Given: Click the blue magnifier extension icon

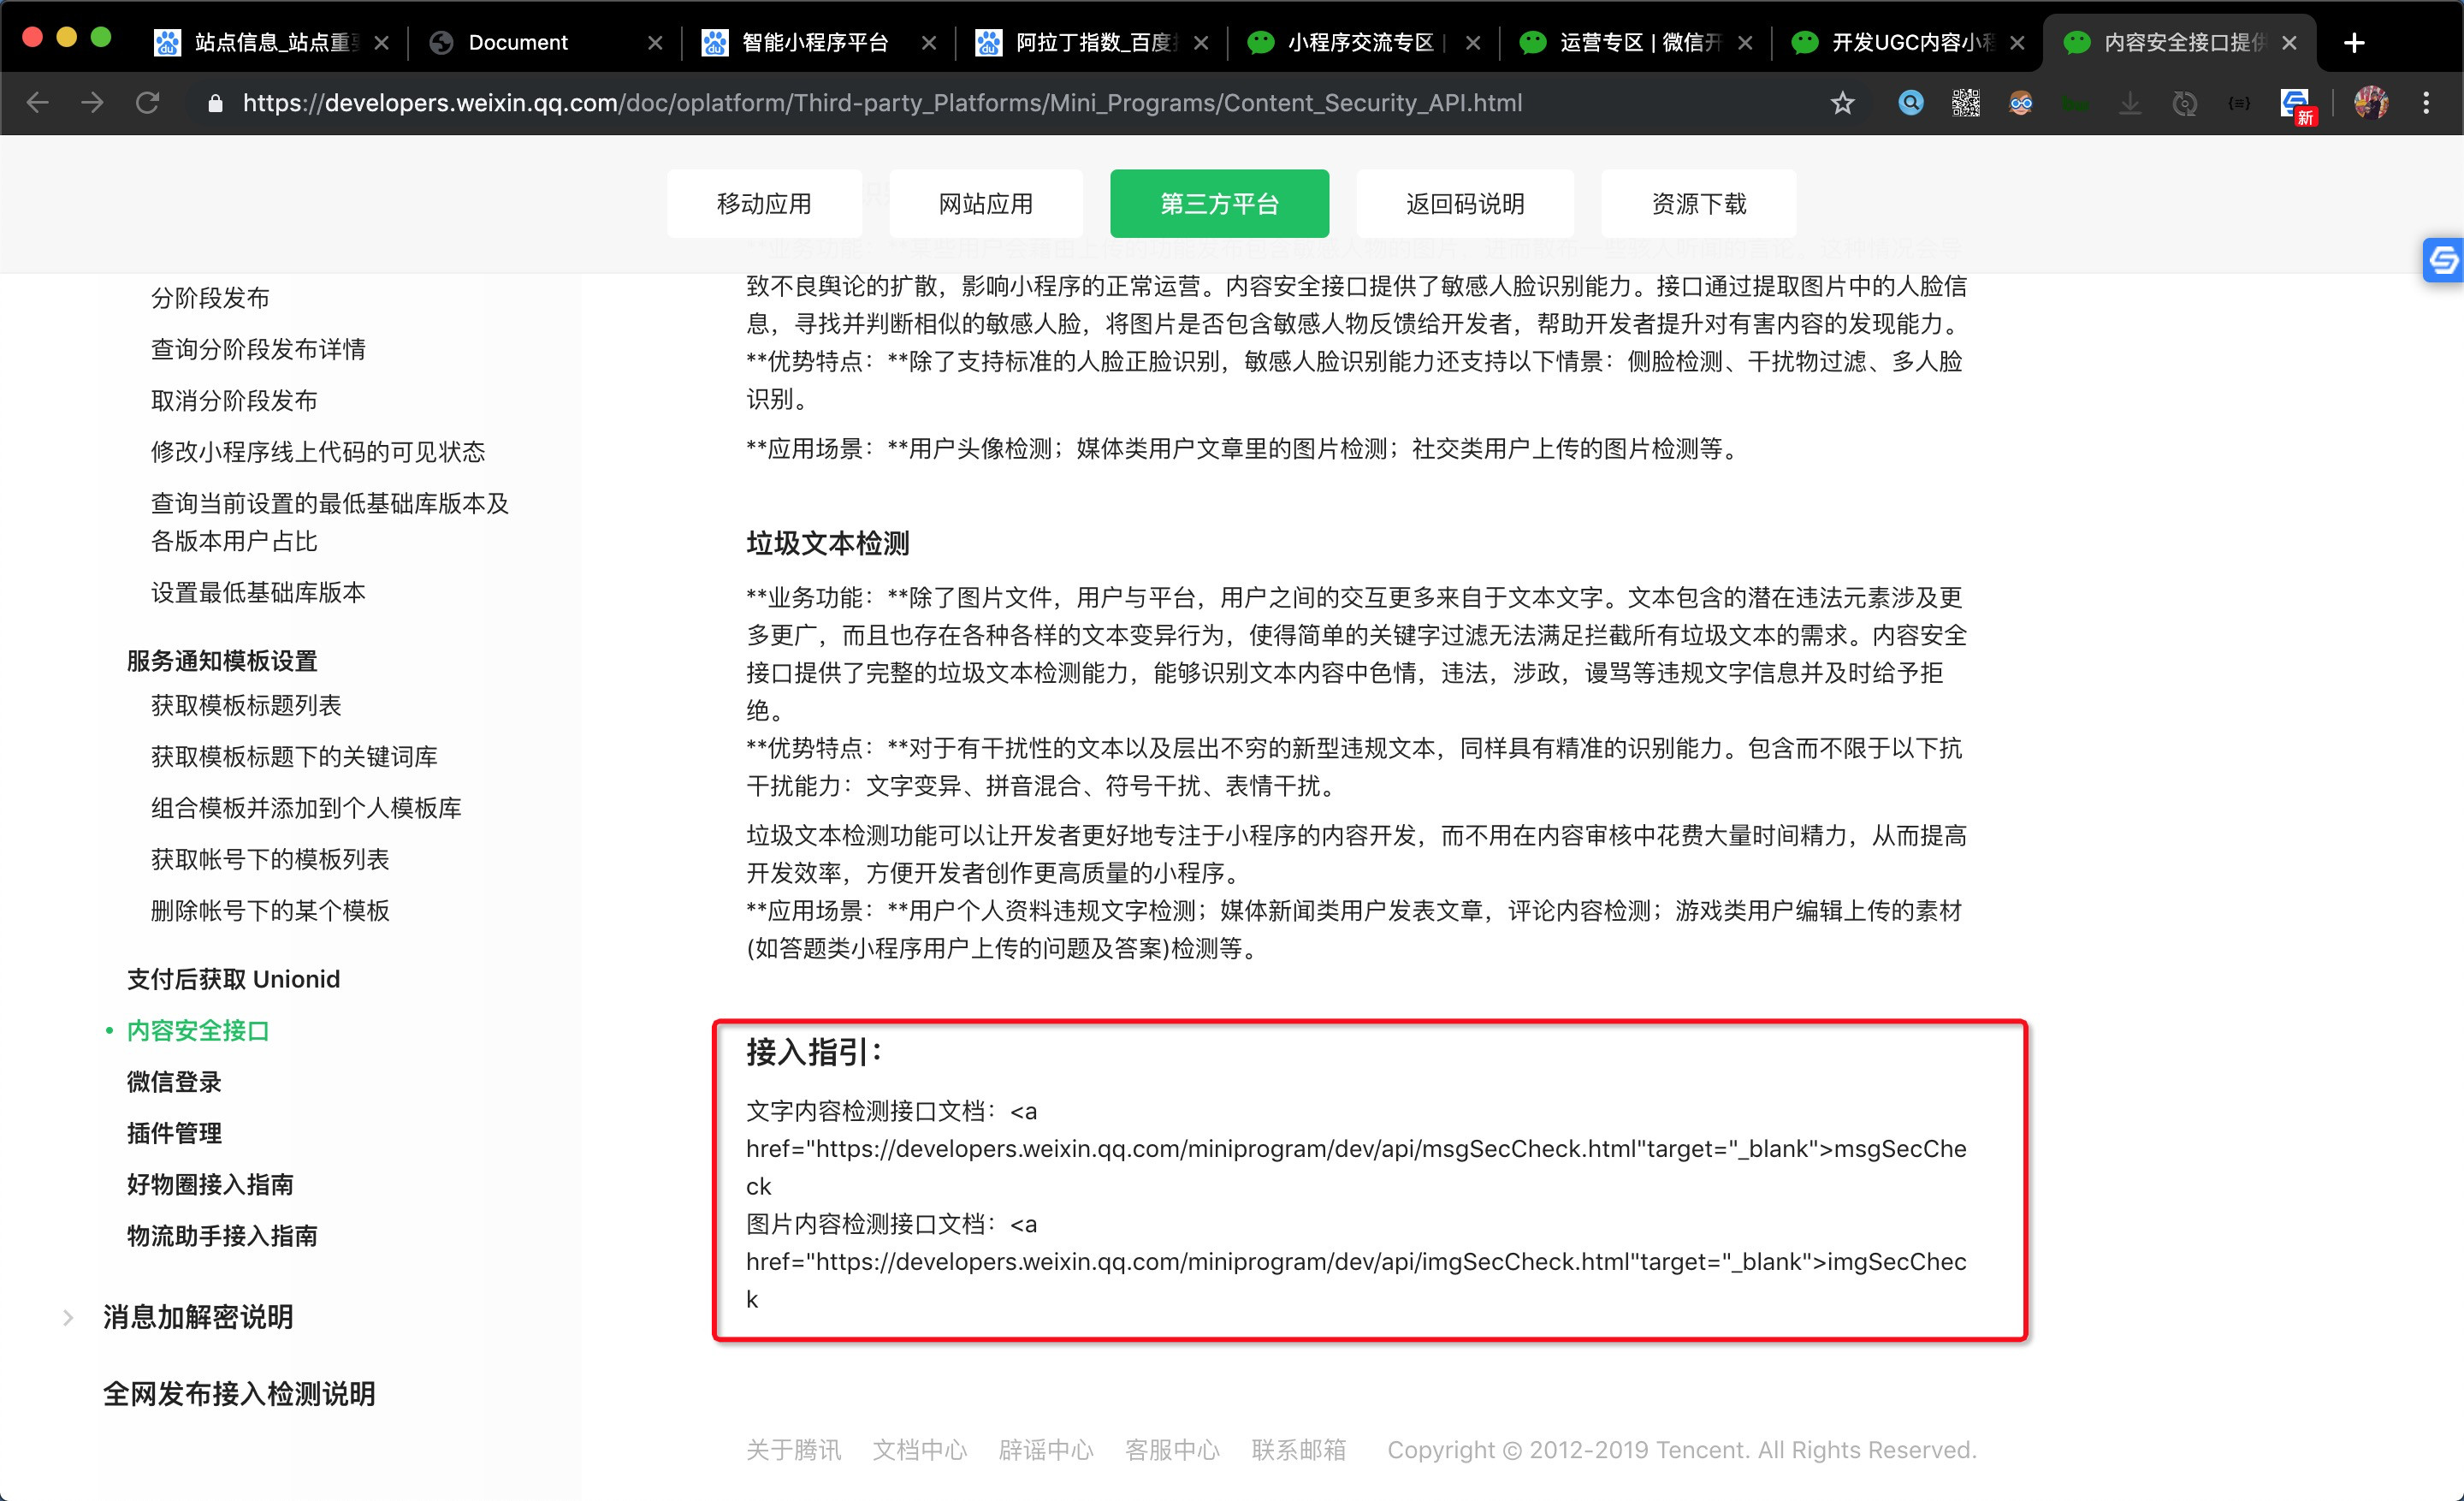Looking at the screenshot, I should [1910, 103].
